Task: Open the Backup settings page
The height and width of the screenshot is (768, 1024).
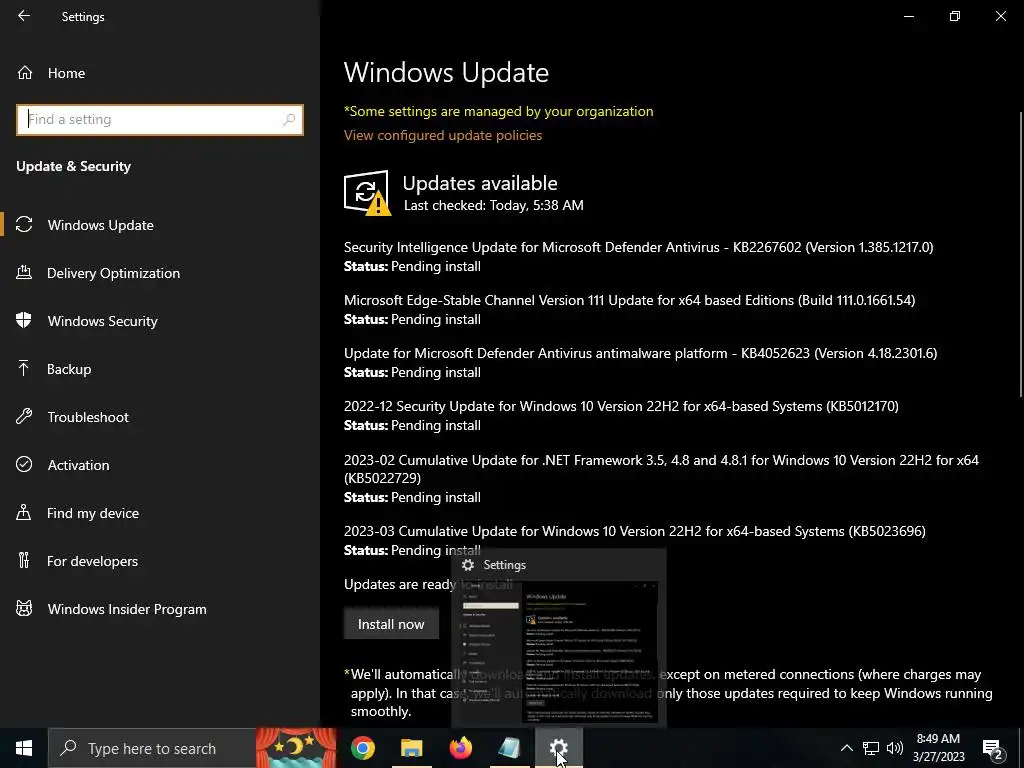Action: tap(69, 369)
